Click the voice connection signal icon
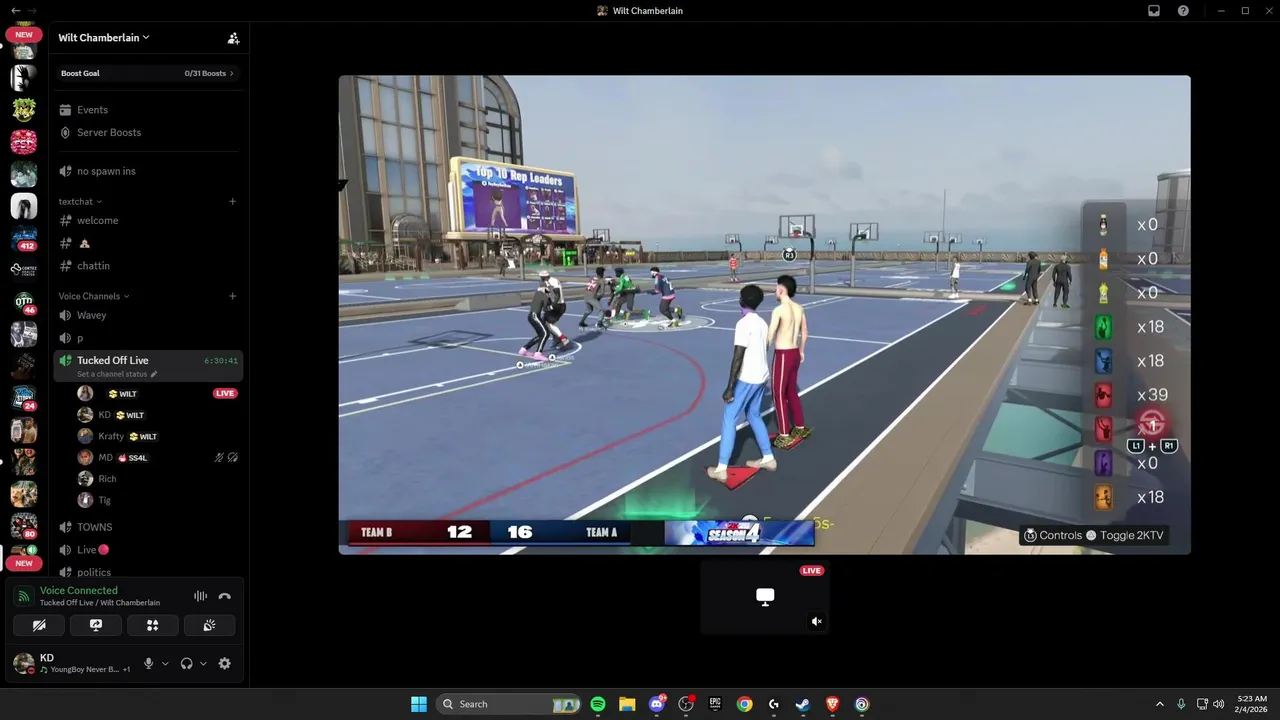Screen dimensions: 1280x720 pyautogui.click(x=24, y=596)
